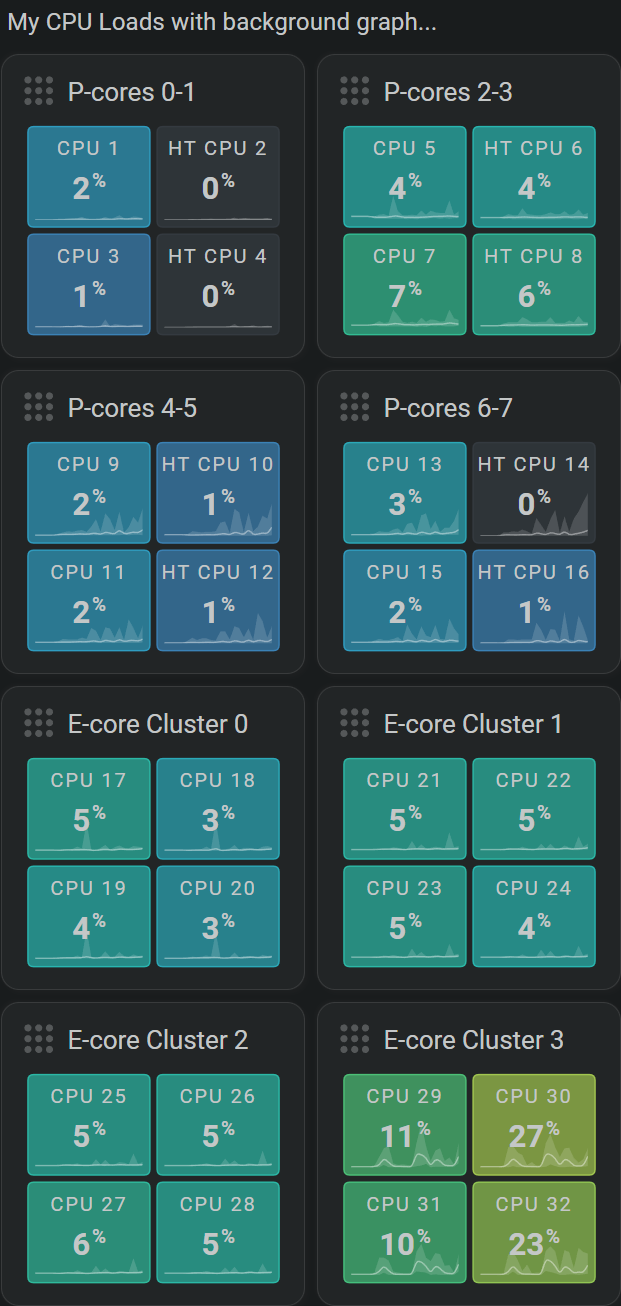The width and height of the screenshot is (621, 1306).
Task: Click the "P-cores 6-7" card title
Action: click(x=448, y=408)
